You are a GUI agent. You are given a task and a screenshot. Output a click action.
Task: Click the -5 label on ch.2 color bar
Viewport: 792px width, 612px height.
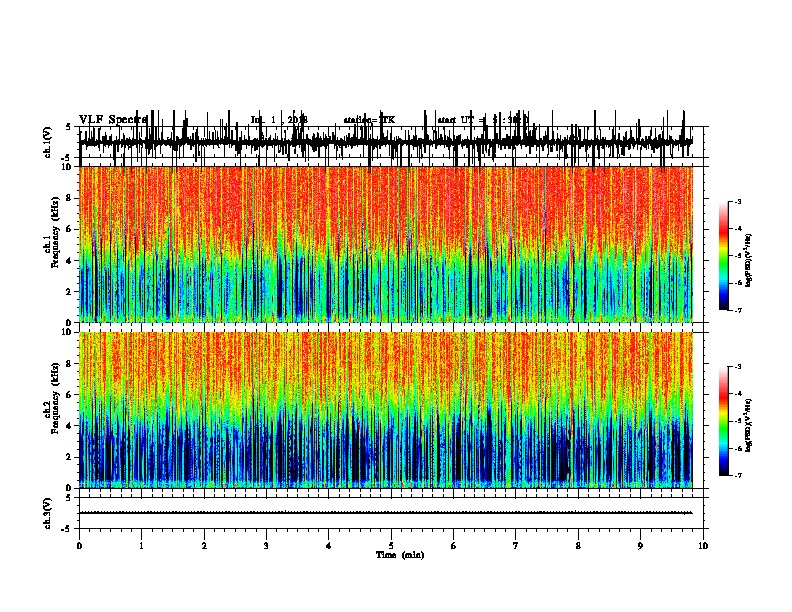[738, 421]
